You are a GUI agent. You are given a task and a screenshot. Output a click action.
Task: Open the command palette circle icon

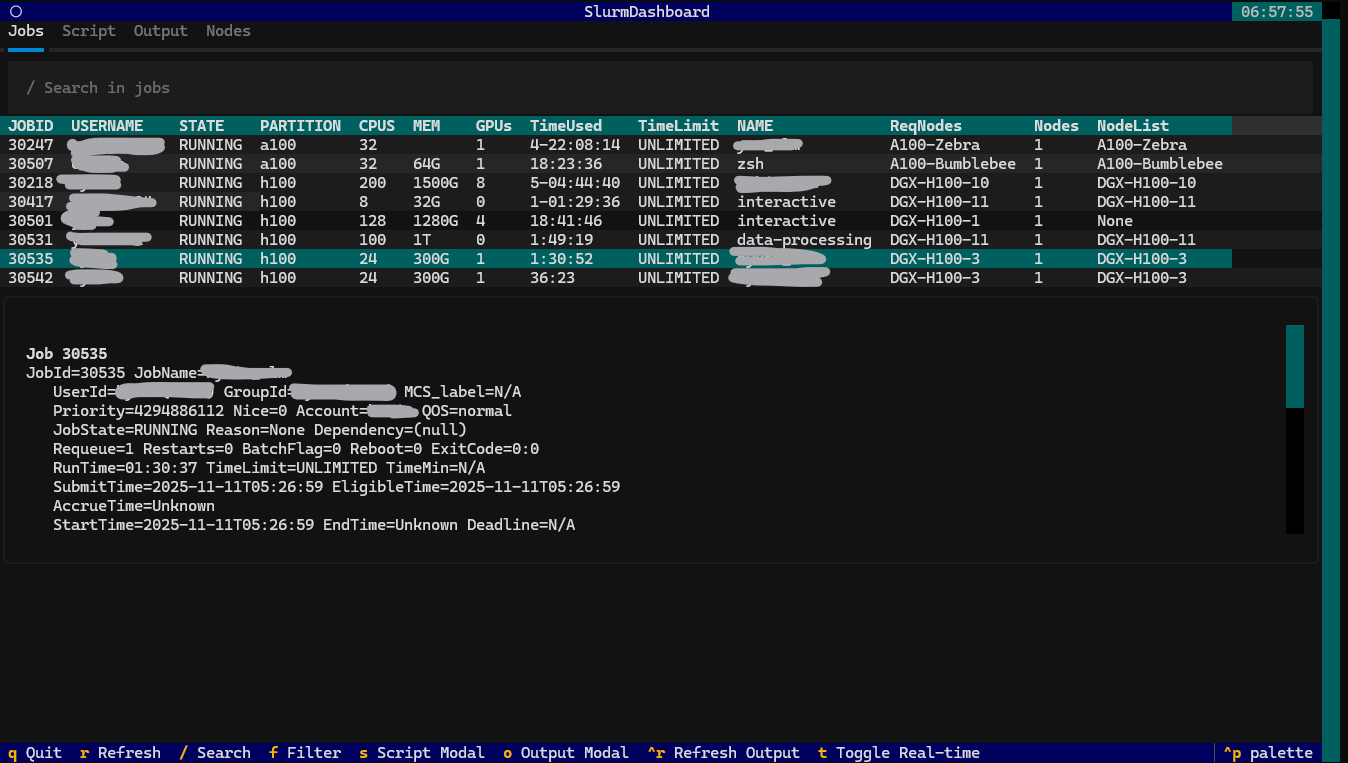(x=16, y=12)
